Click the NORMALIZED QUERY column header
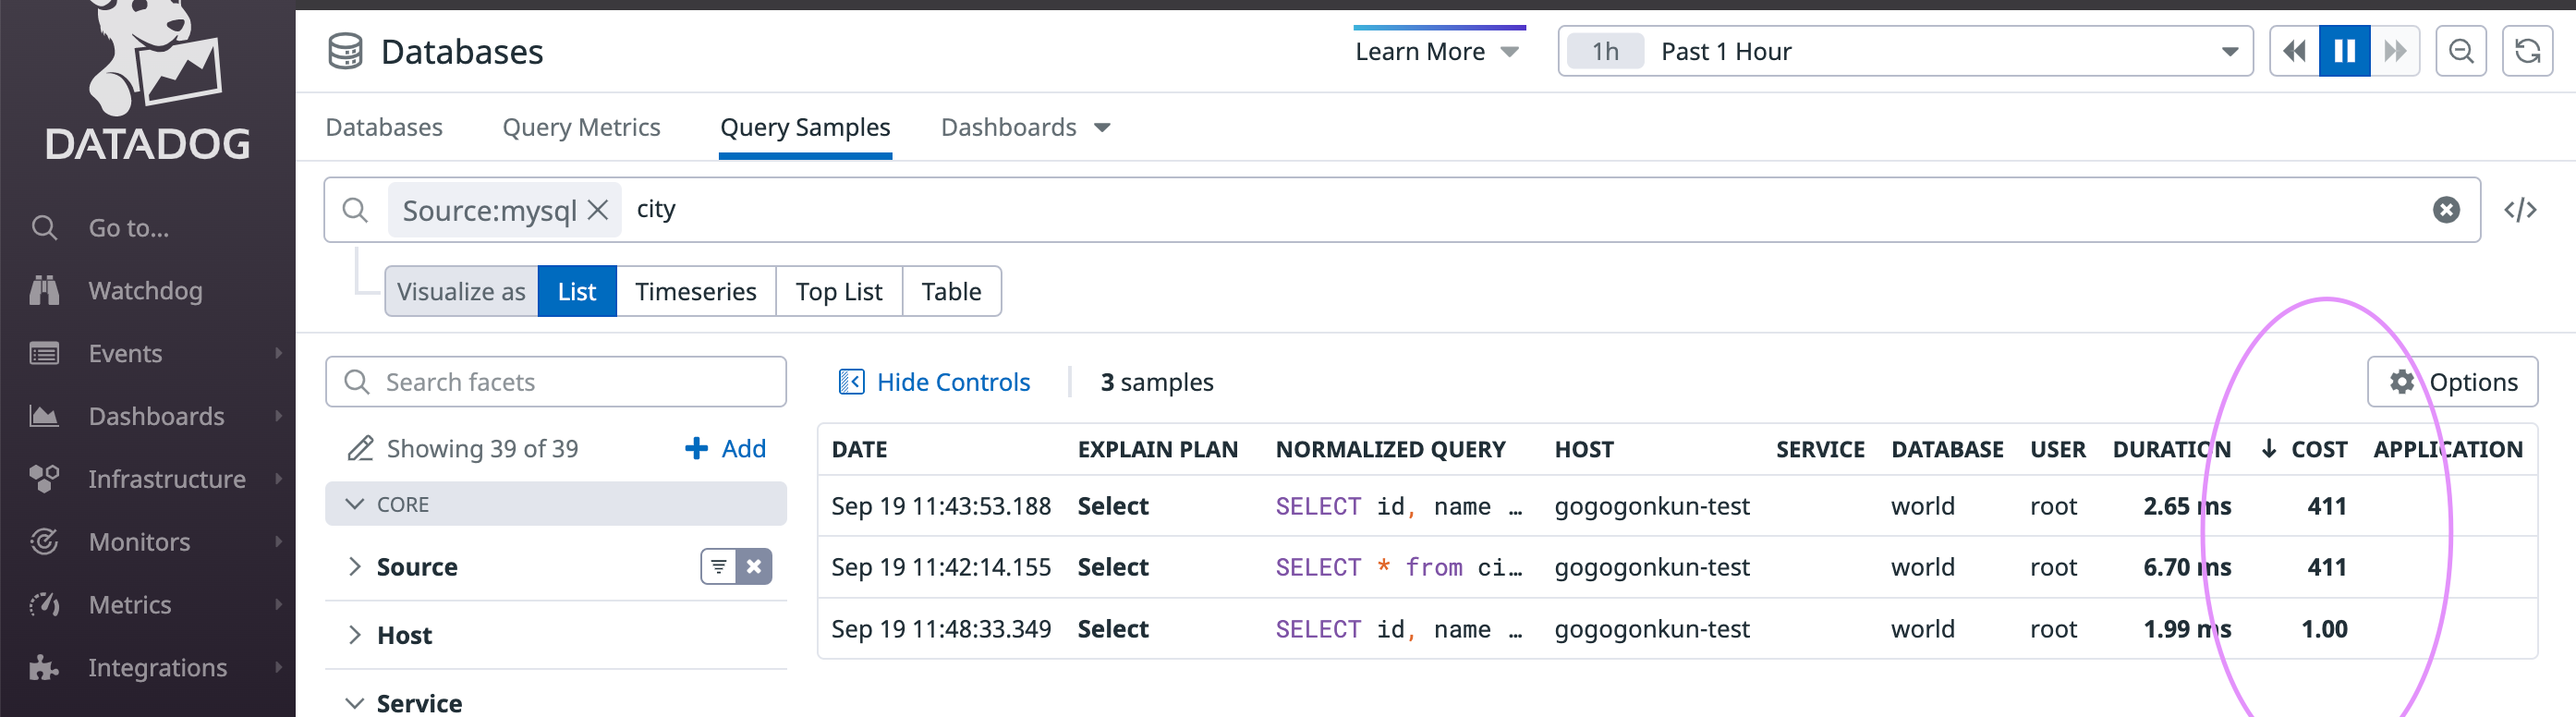This screenshot has height=717, width=2576. pyautogui.click(x=1390, y=450)
